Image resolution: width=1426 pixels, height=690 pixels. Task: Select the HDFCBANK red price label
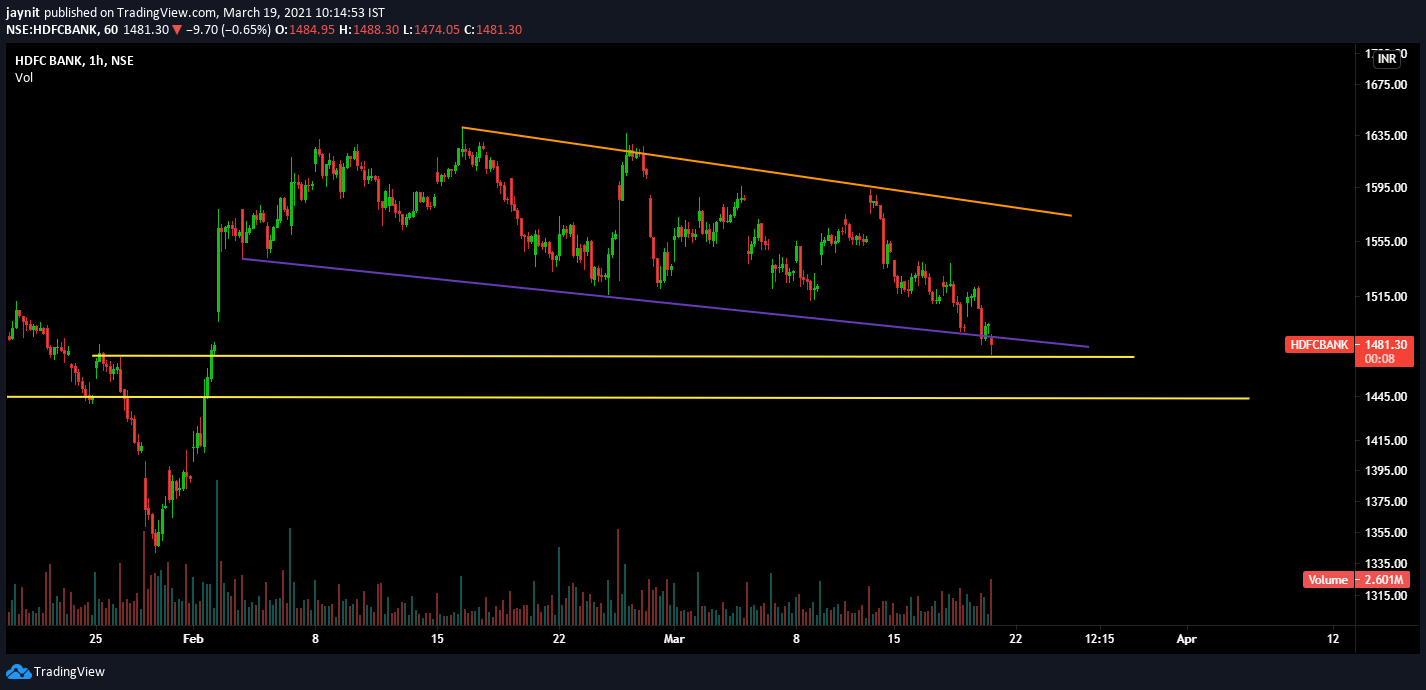click(1319, 344)
